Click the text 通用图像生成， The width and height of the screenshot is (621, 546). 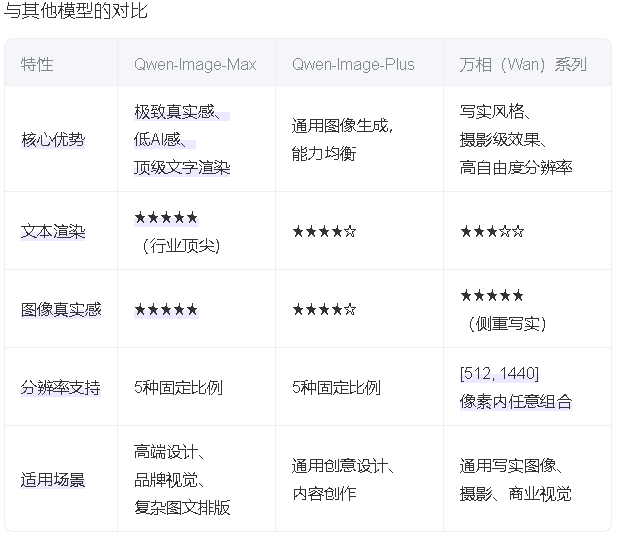click(x=342, y=126)
